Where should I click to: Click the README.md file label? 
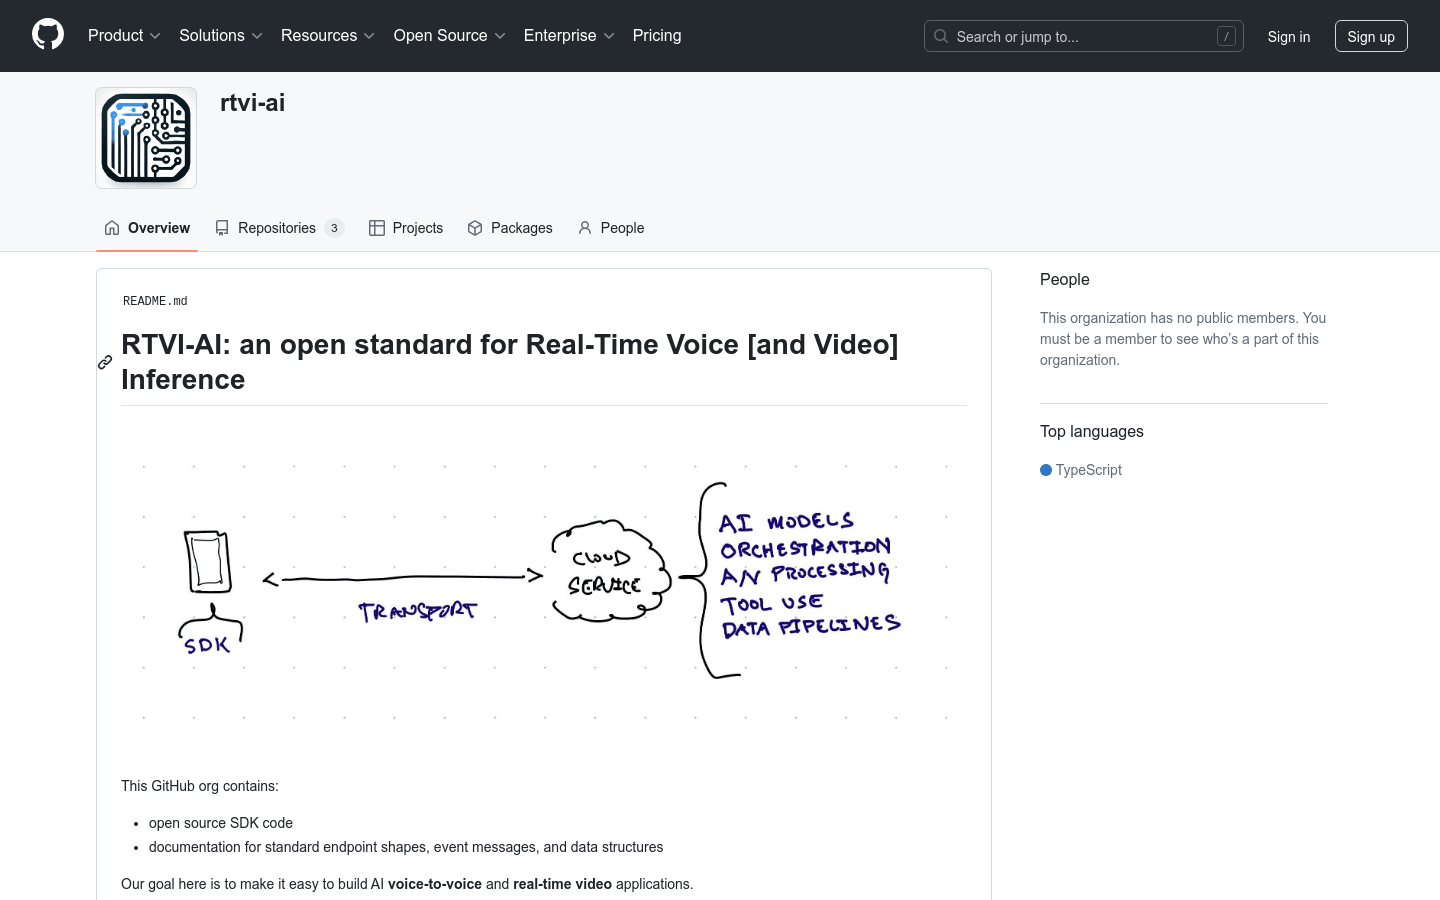tap(155, 301)
